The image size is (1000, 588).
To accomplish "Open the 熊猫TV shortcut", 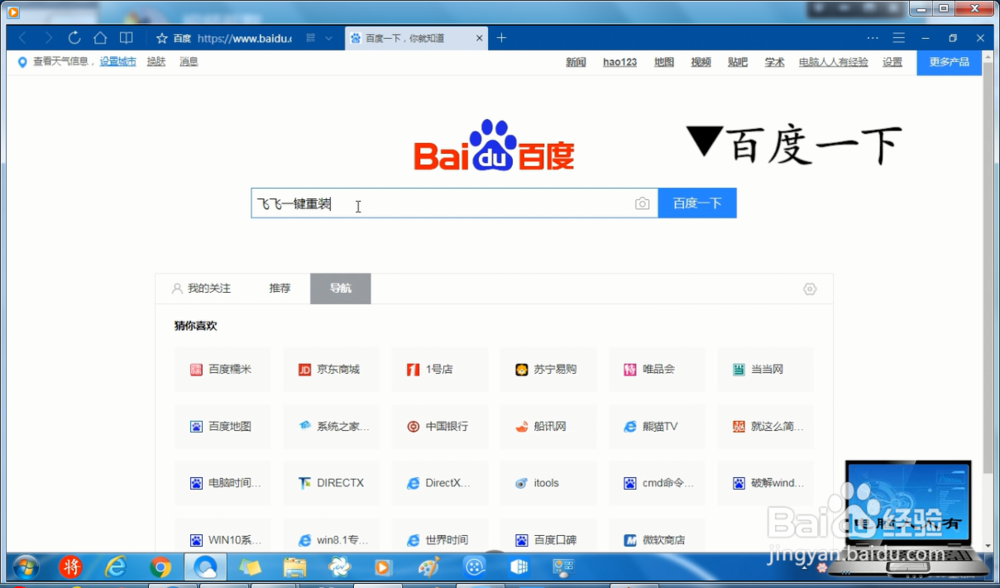I will 657,426.
